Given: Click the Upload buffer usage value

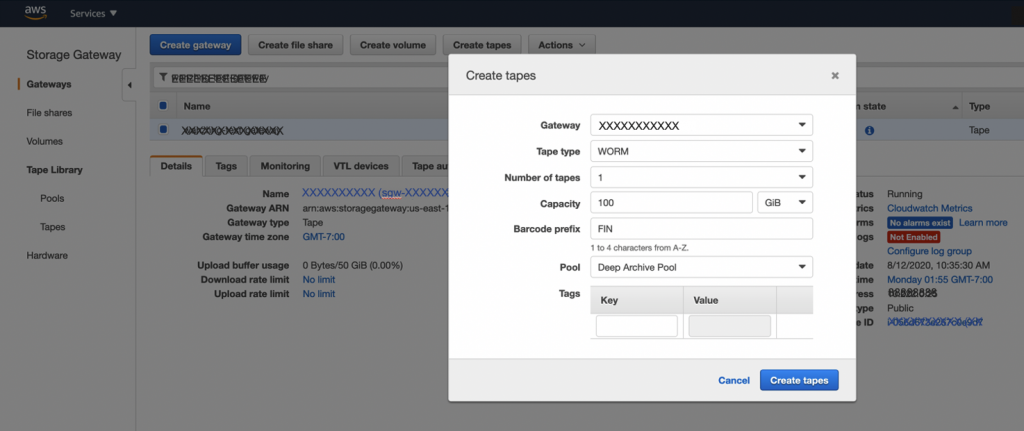Looking at the screenshot, I should [353, 265].
